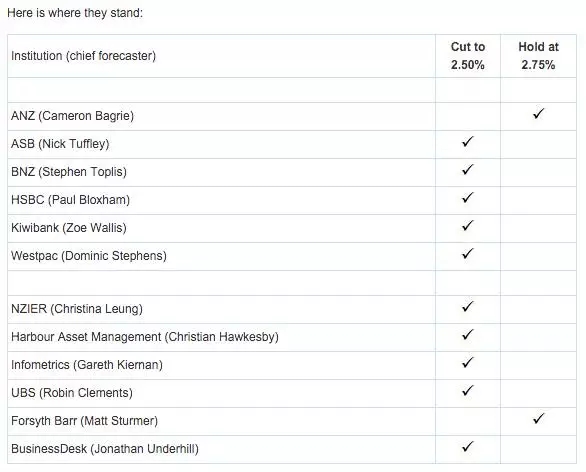Click the BusinessDesk (Jonathan Underhill) text

pos(105,449)
